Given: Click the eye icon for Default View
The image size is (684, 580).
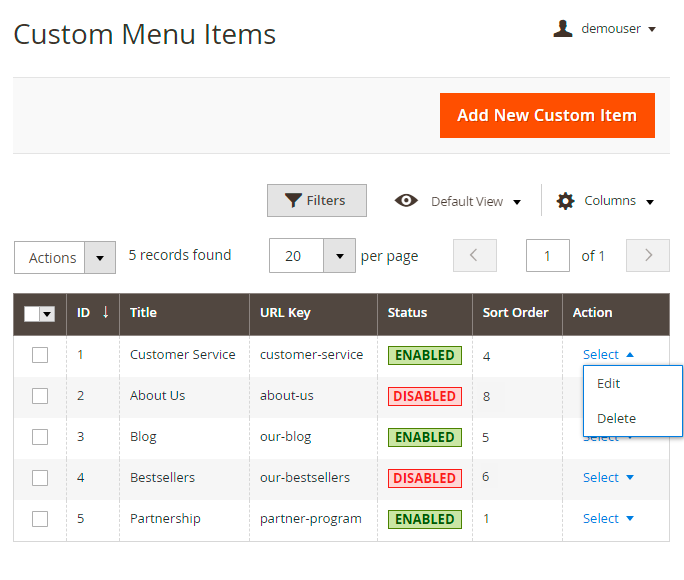Looking at the screenshot, I should 406,201.
